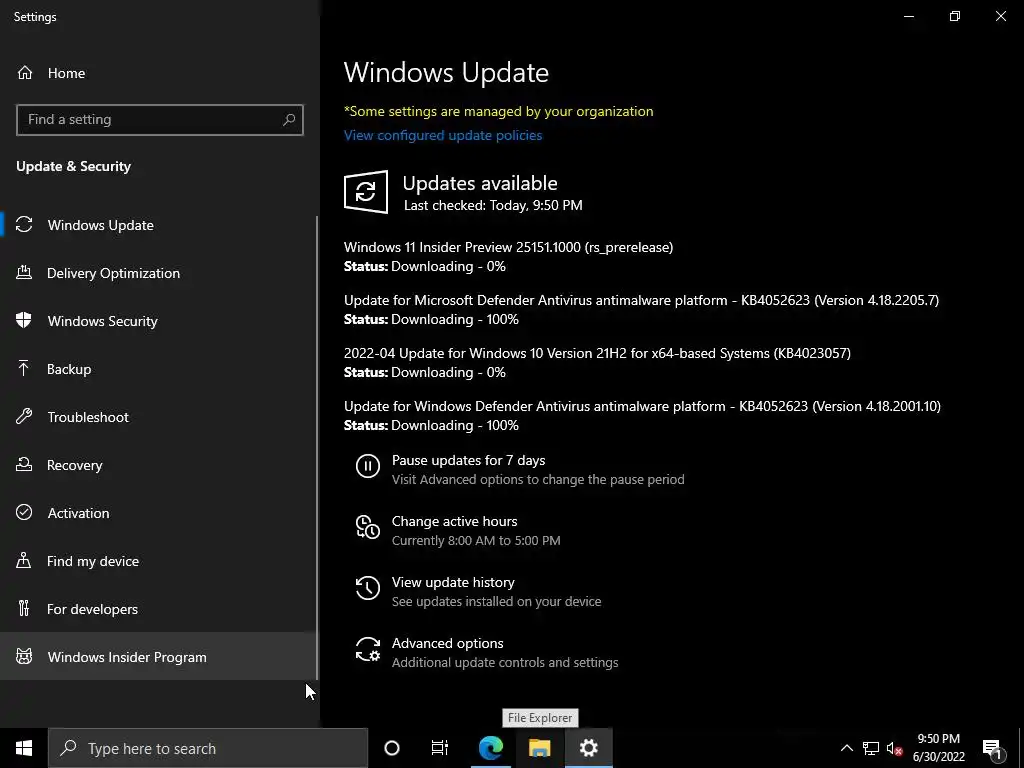1024x768 pixels.
Task: Click the Find my device icon
Action: pyautogui.click(x=24, y=561)
